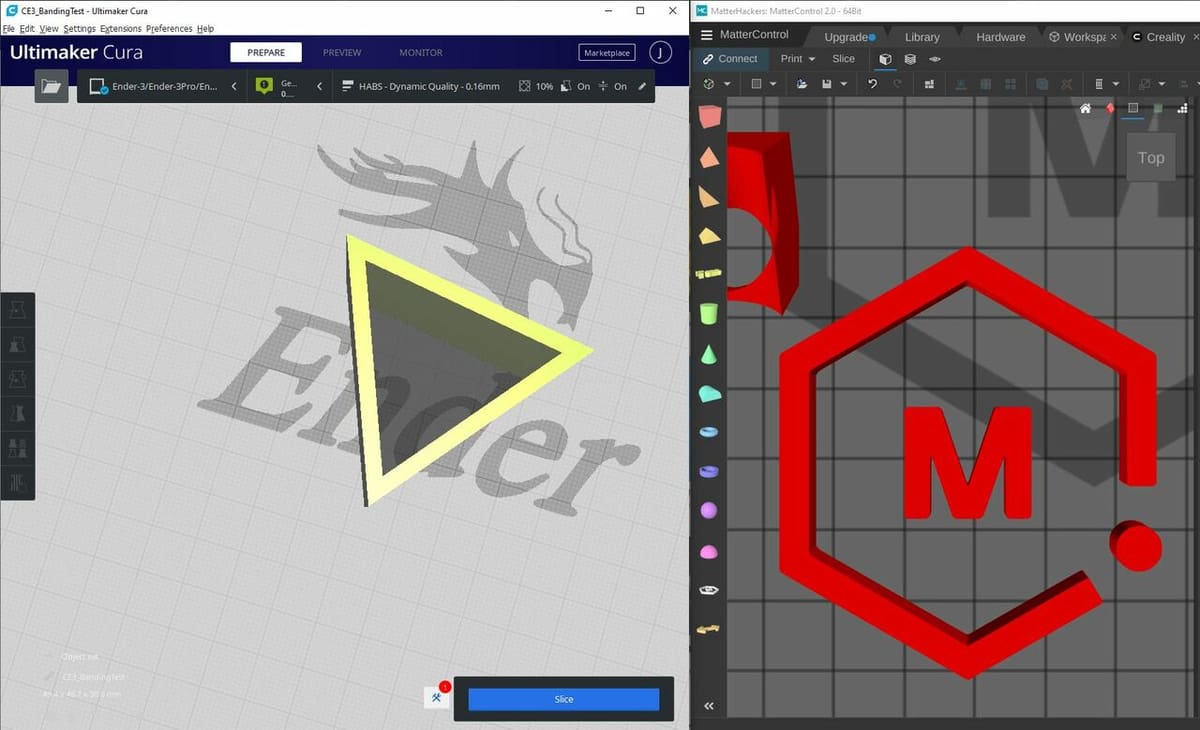Select the Mirror tool in Cura sidebar
Screen dimensions: 1200x730
17,414
